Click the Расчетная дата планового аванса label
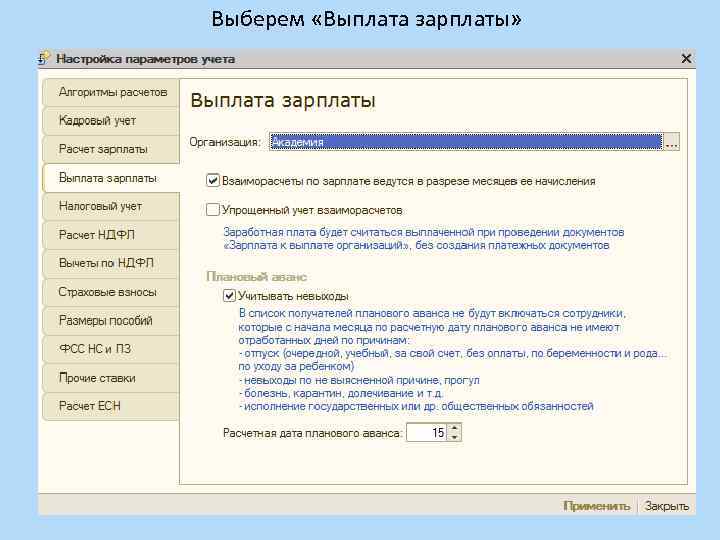 click(x=312, y=433)
